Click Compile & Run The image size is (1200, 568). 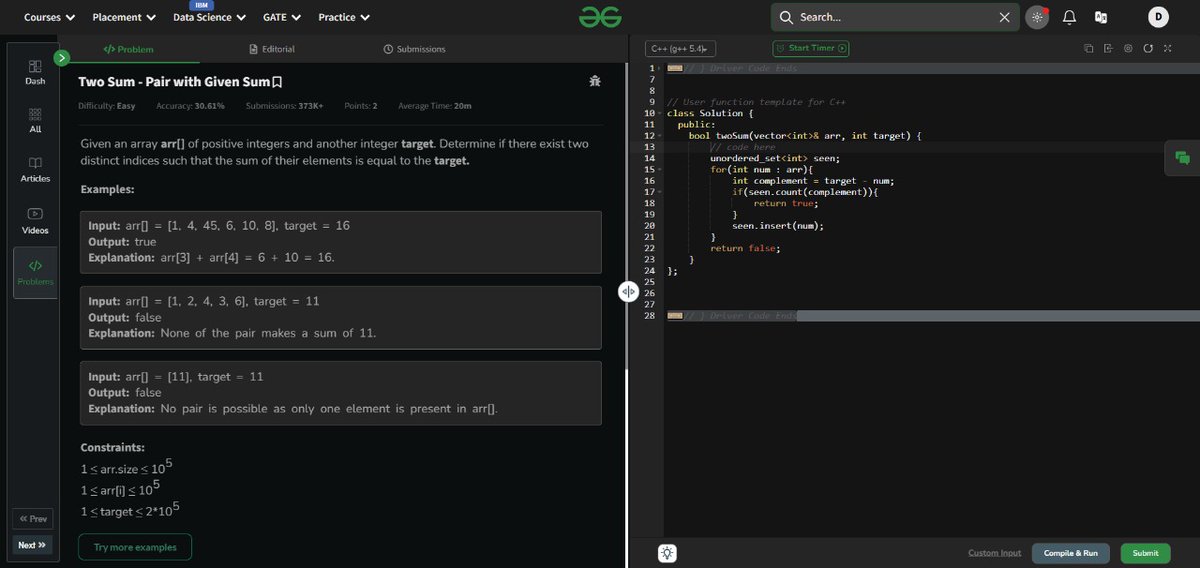1071,553
